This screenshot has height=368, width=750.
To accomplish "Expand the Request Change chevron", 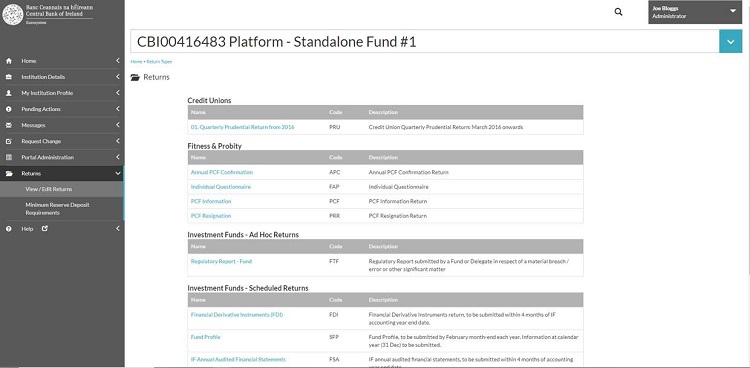I will [x=118, y=141].
